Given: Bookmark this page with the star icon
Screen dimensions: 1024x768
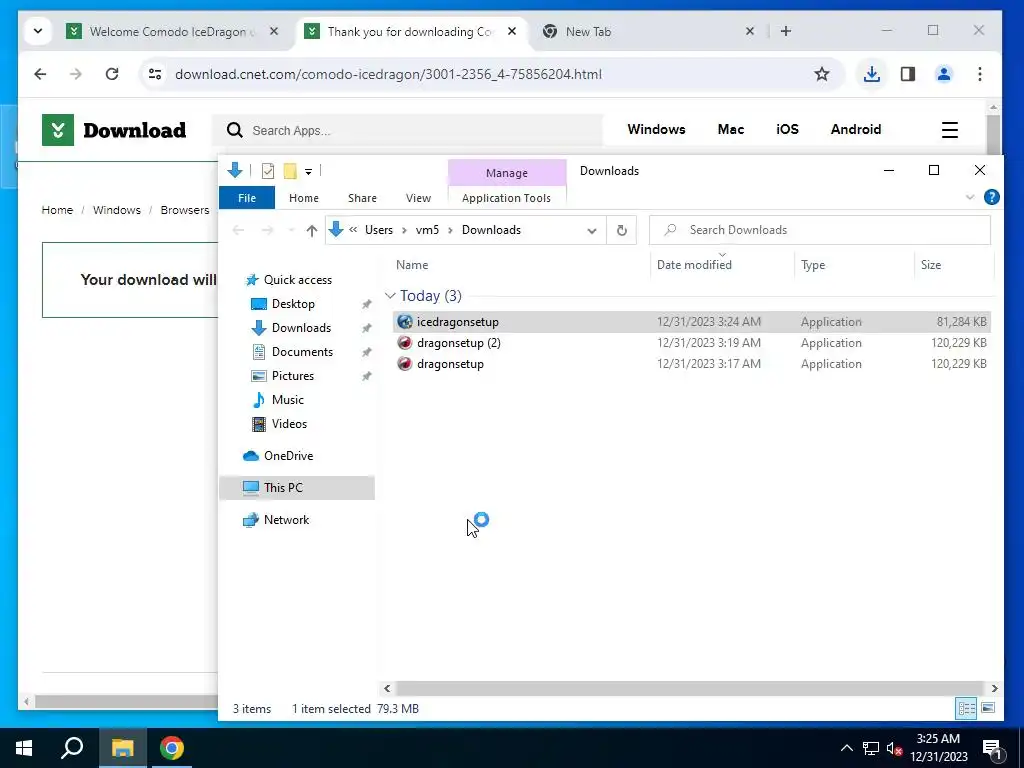Looking at the screenshot, I should tap(822, 74).
